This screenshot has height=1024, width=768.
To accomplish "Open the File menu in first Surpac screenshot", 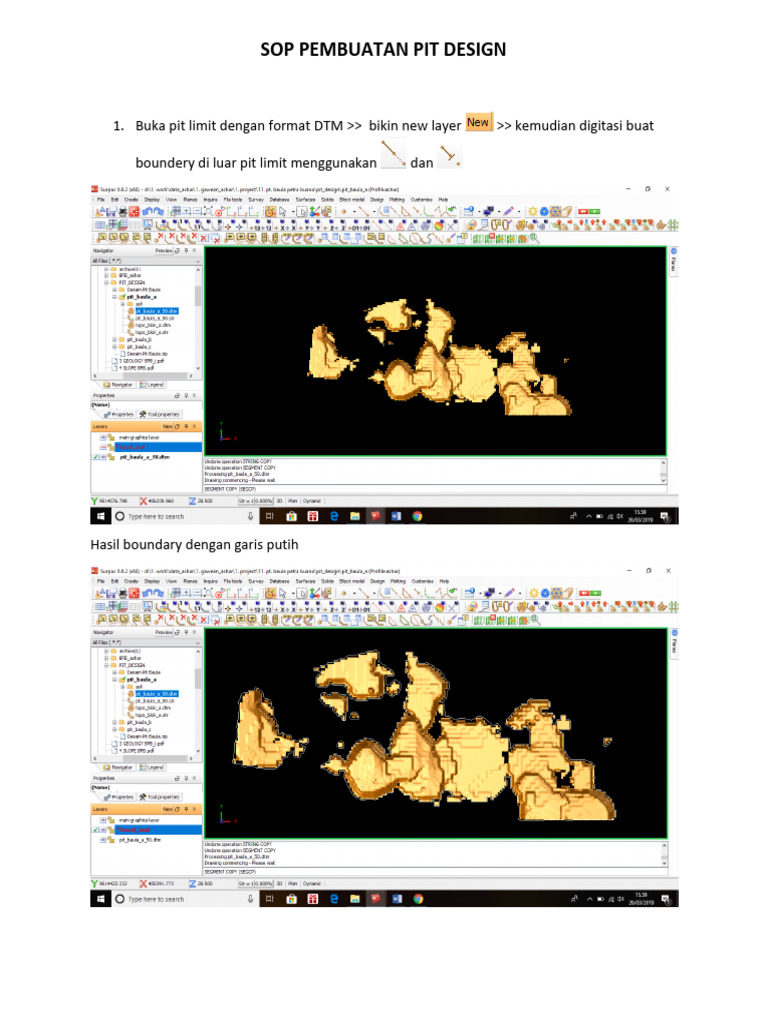I will tap(101, 199).
